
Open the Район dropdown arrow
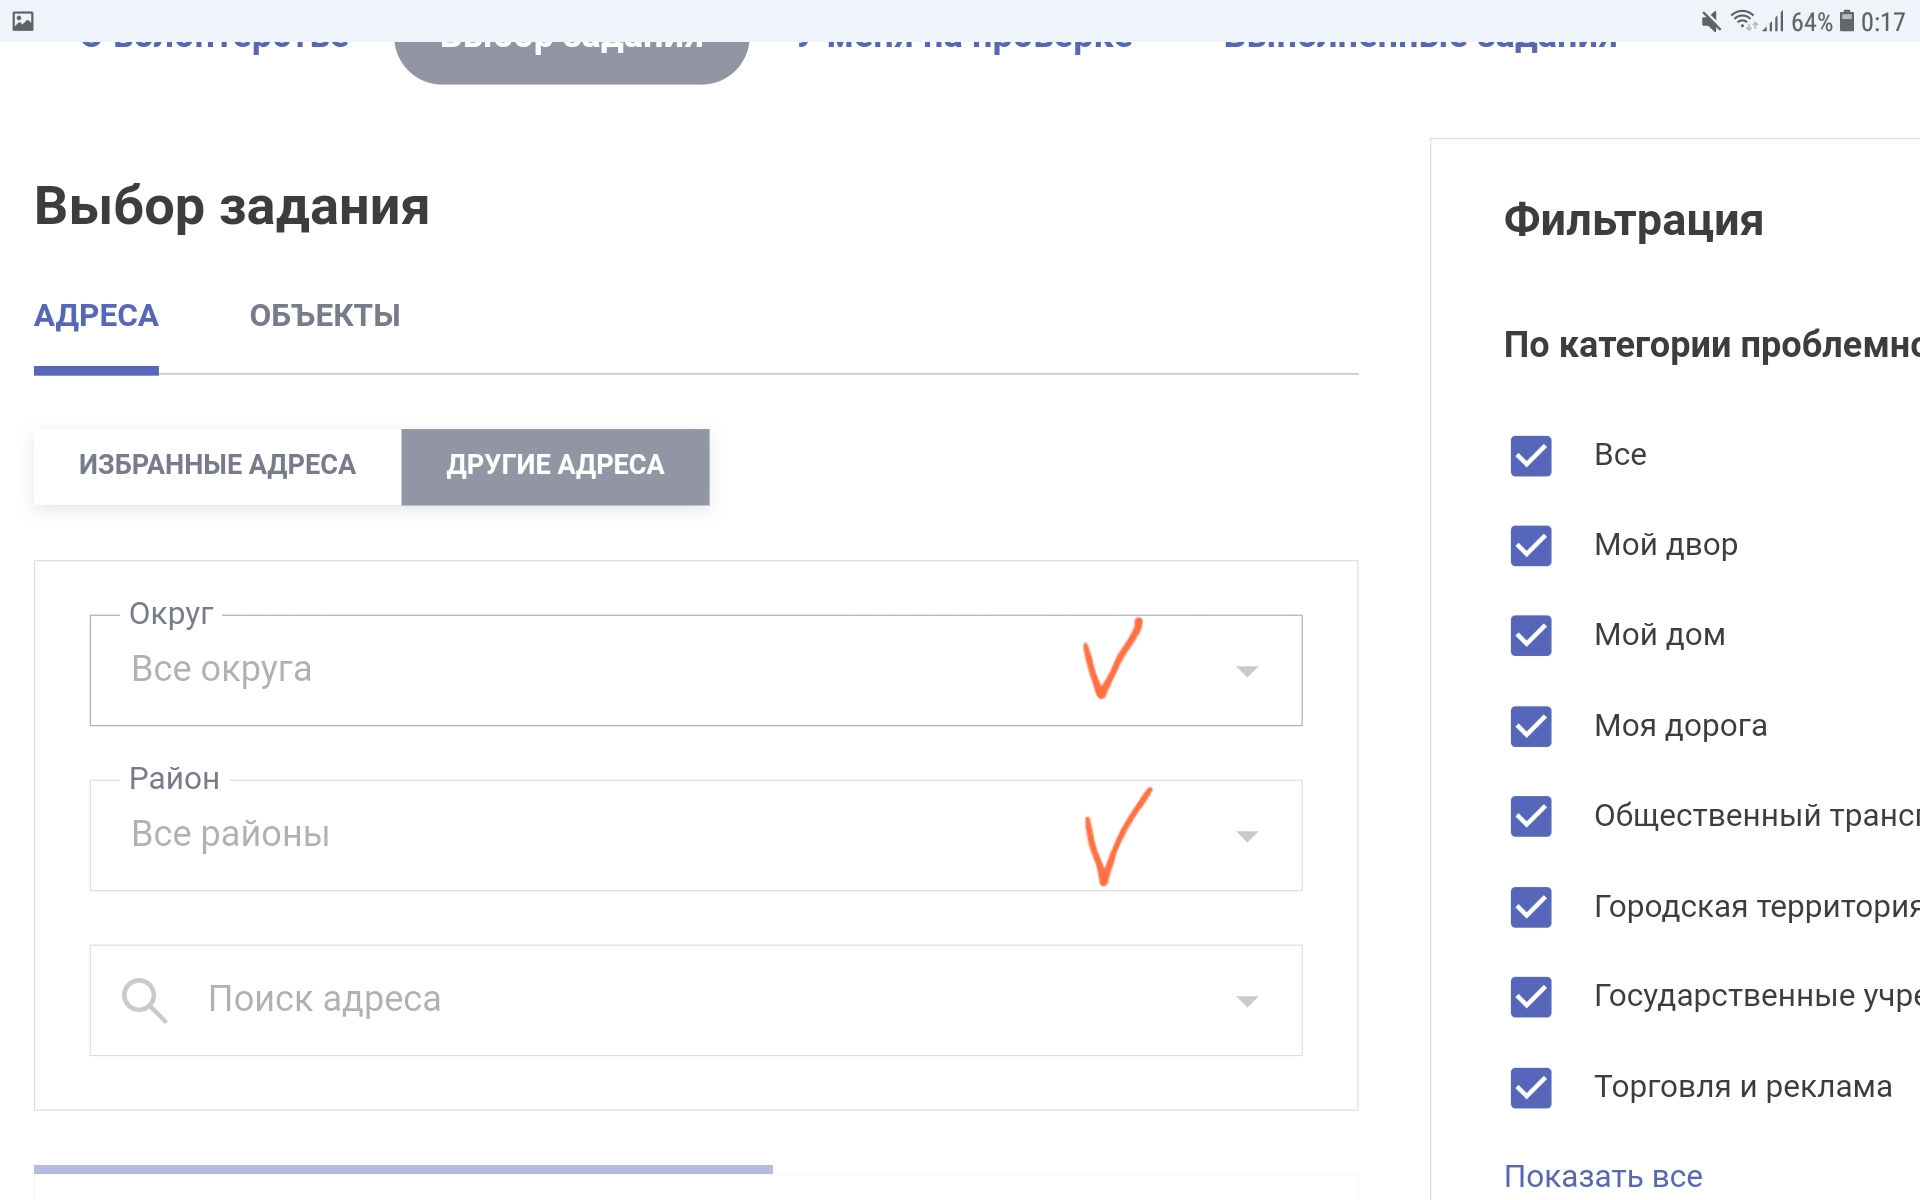coord(1246,836)
